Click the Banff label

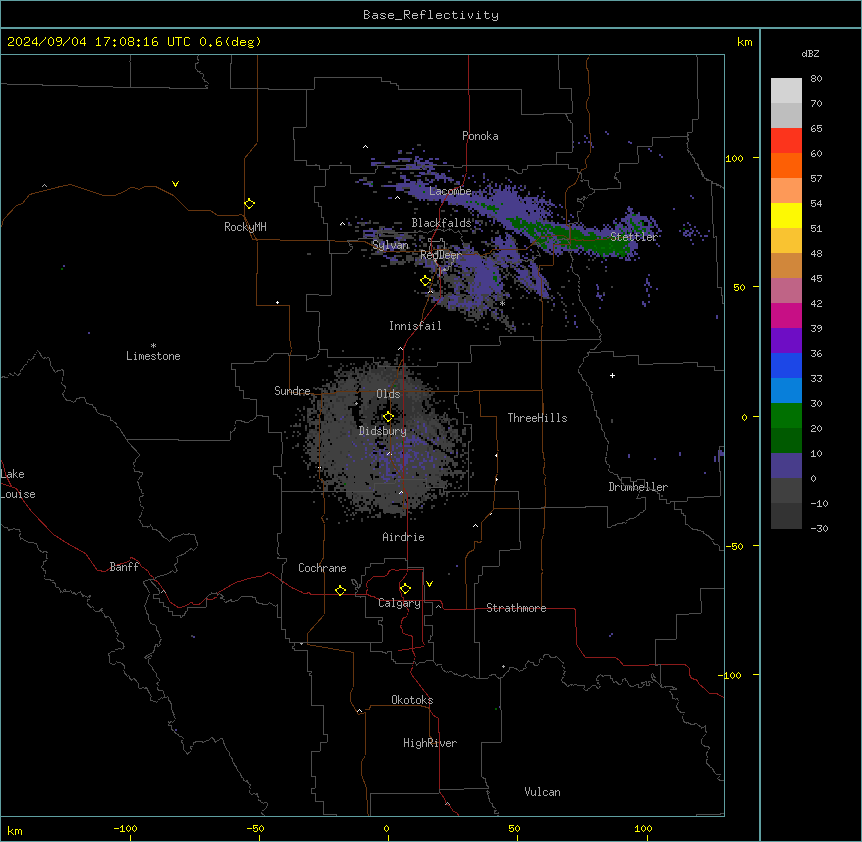click(124, 567)
